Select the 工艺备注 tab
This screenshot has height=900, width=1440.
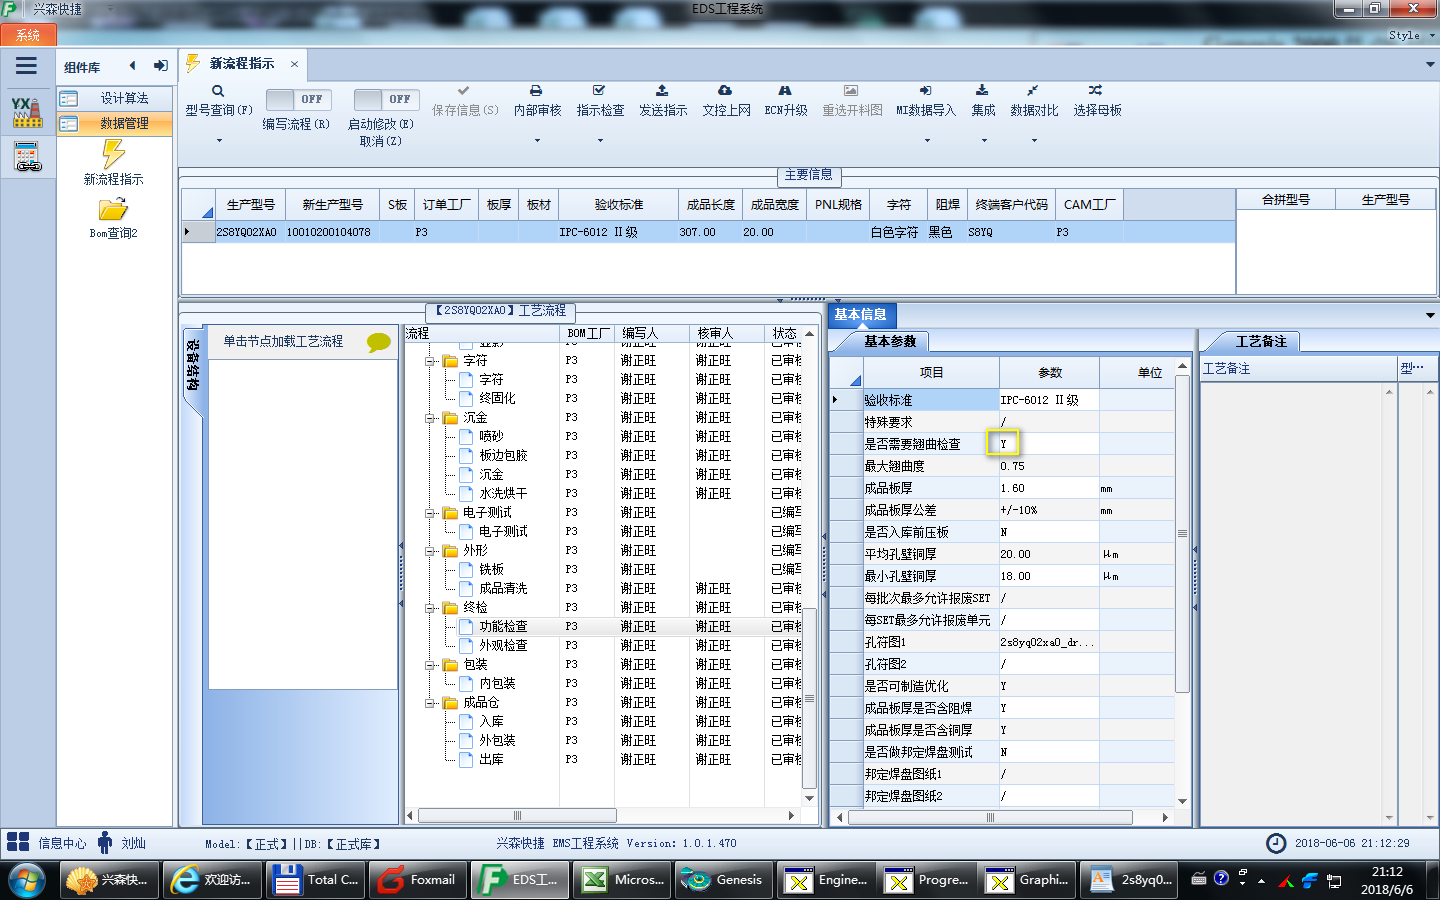(x=1261, y=341)
